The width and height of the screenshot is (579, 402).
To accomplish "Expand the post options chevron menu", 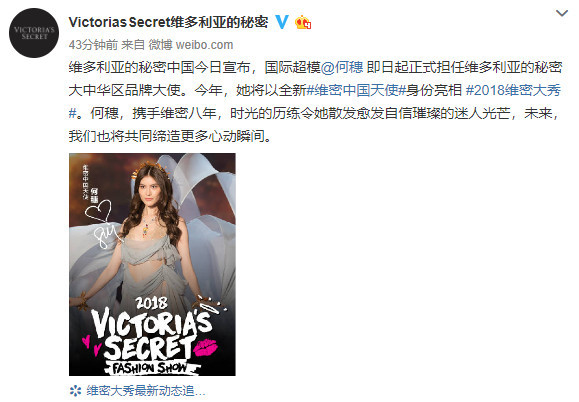I will pos(562,13).
